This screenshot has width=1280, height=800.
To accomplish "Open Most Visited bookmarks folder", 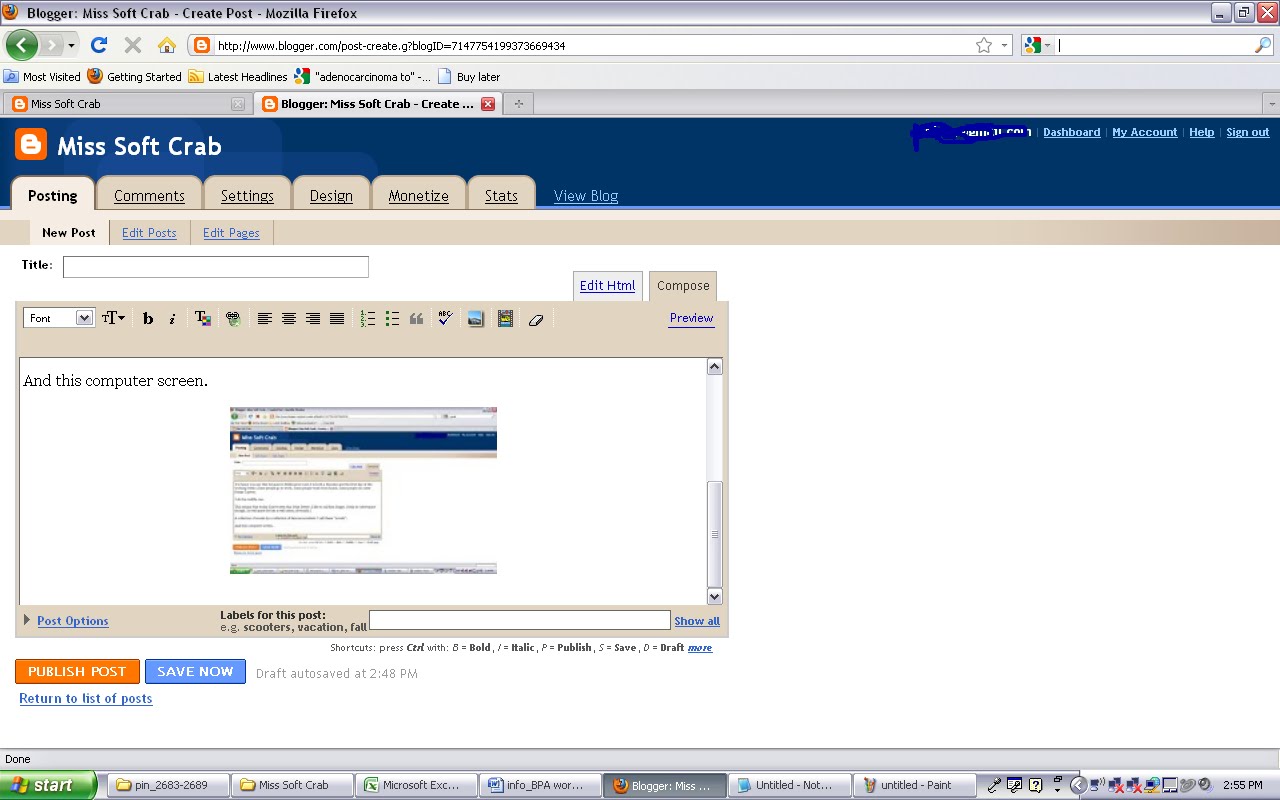I will (x=42, y=77).
